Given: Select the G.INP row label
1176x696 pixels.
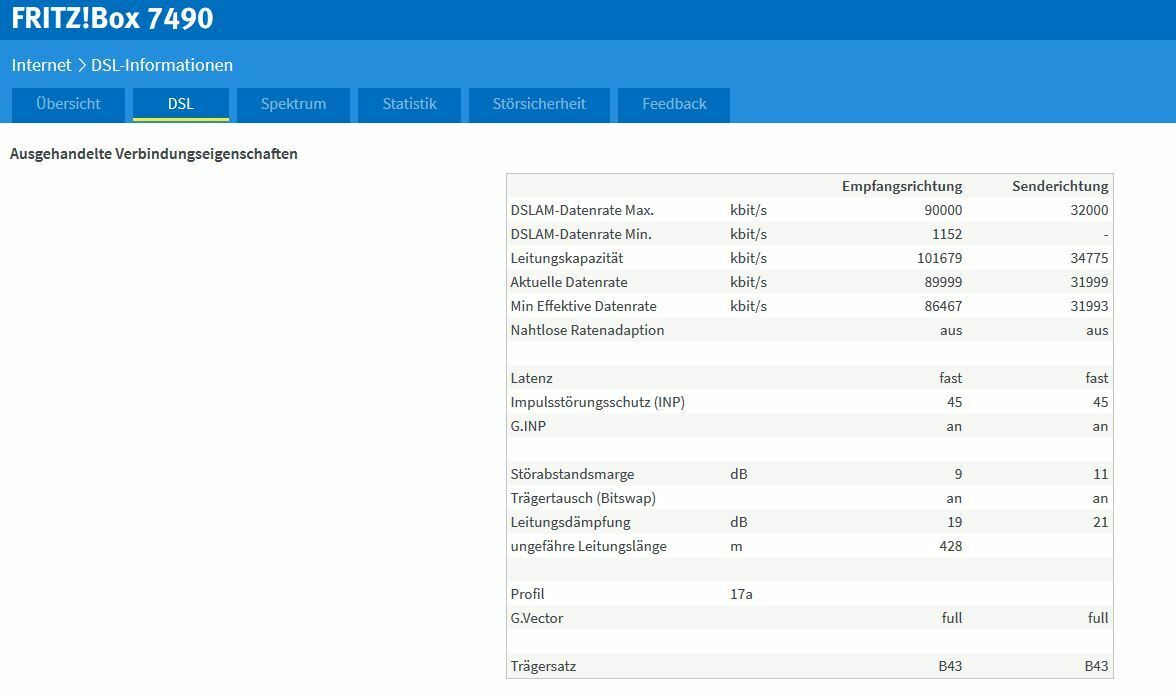Looking at the screenshot, I should click(x=528, y=426).
